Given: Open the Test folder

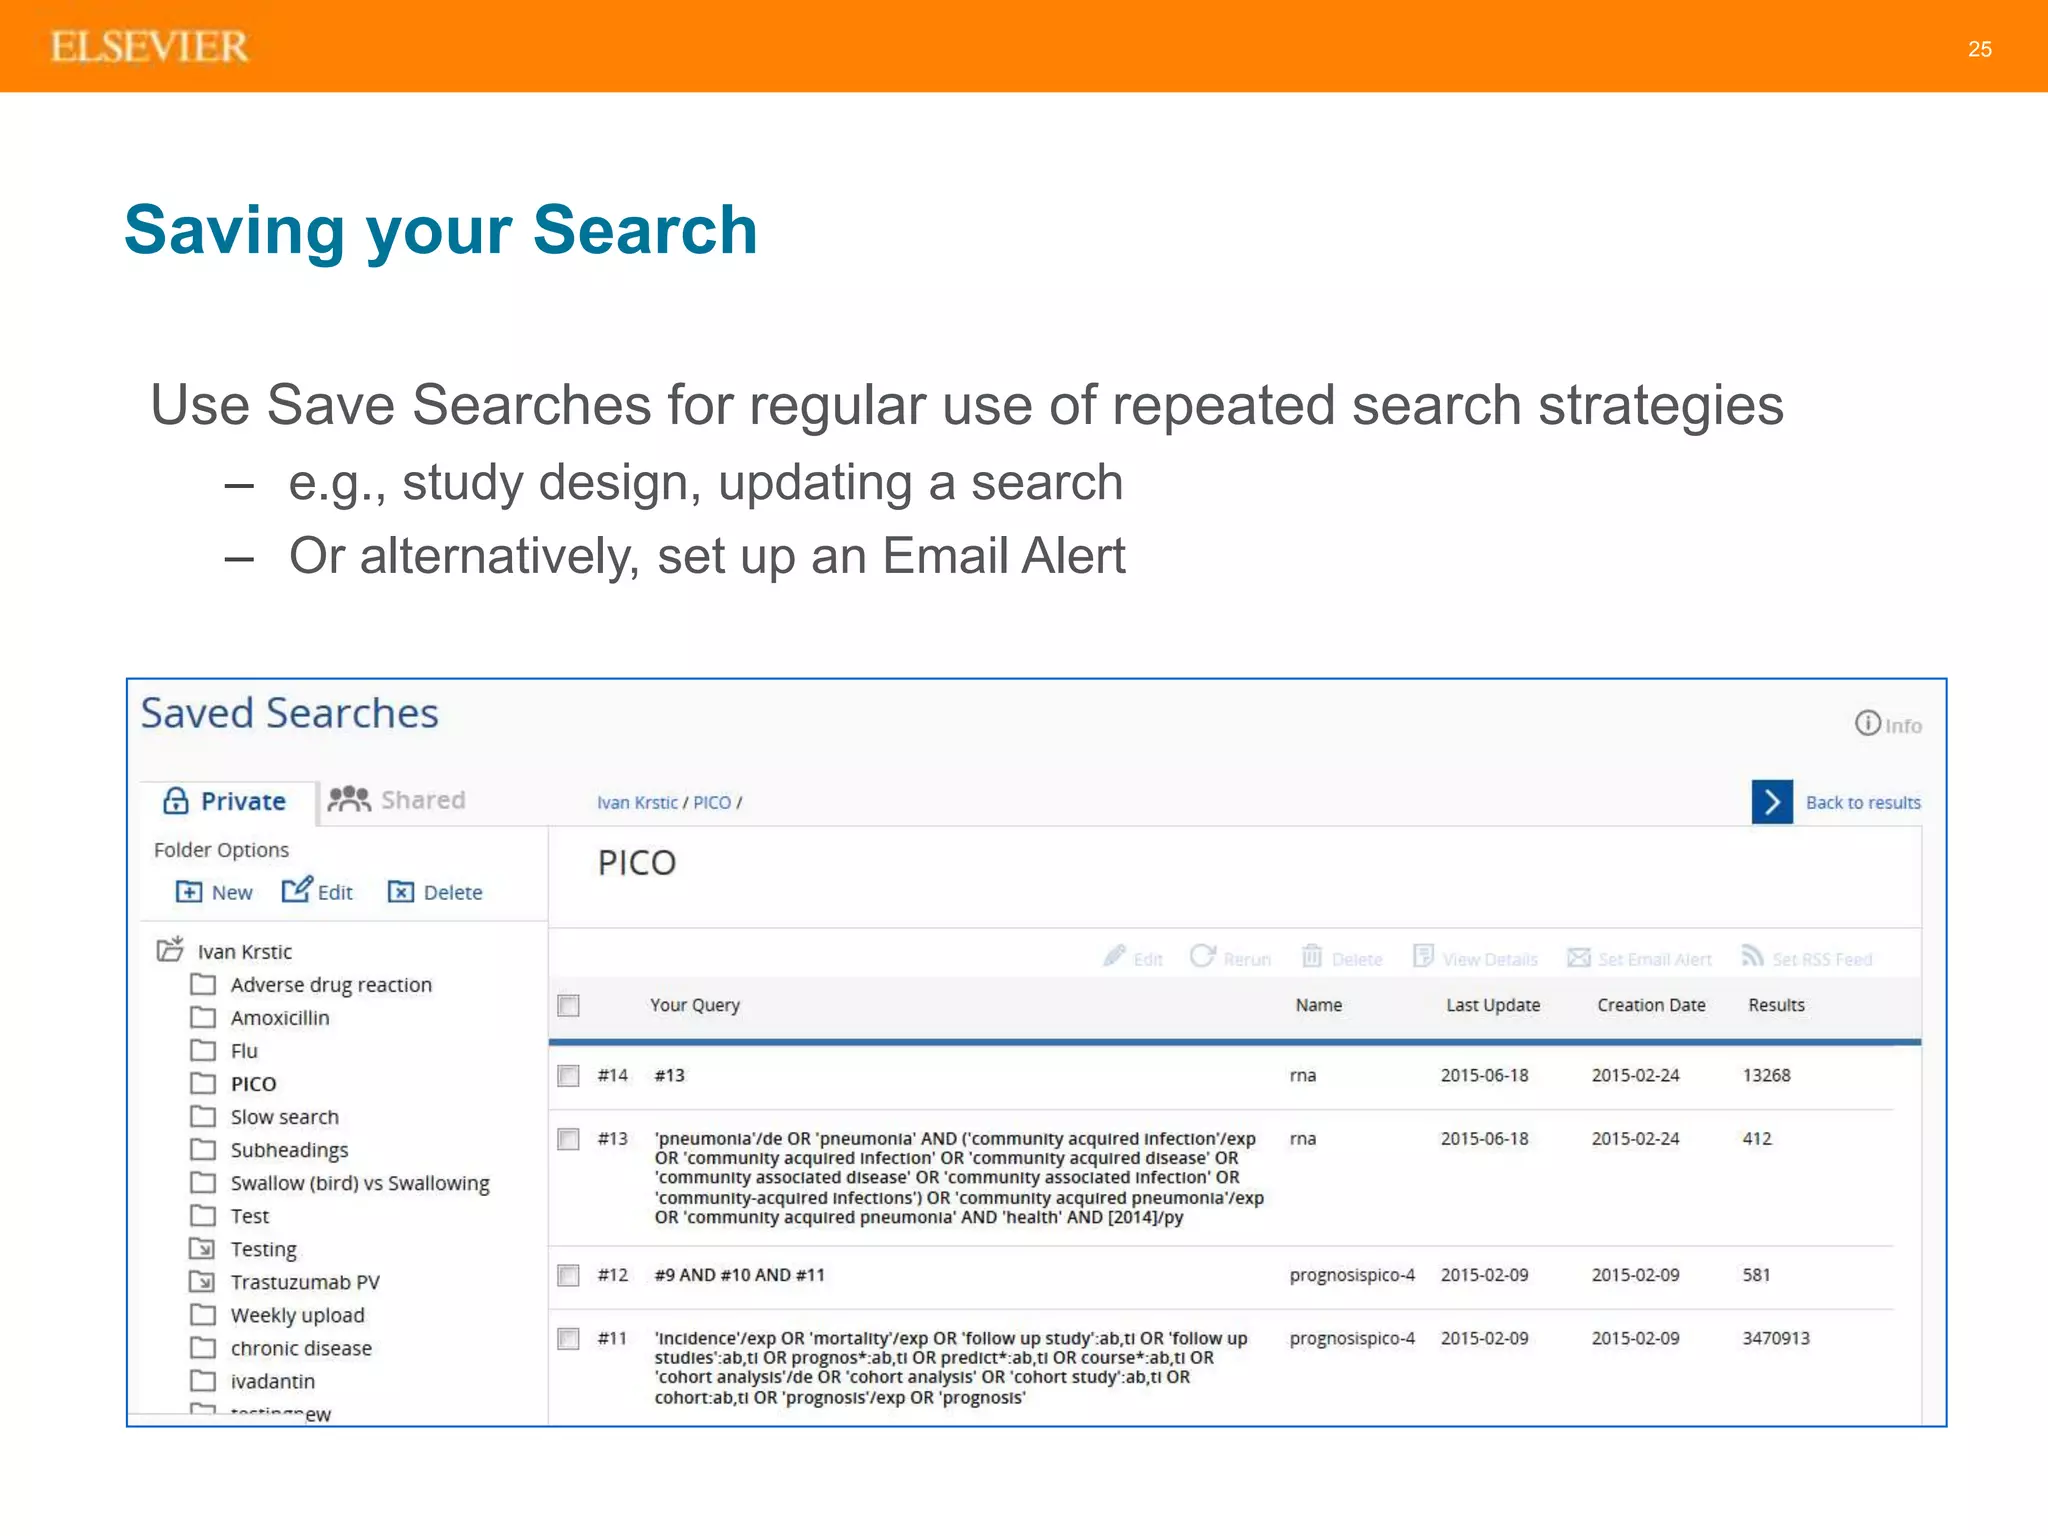Looking at the screenshot, I should coord(250,1216).
